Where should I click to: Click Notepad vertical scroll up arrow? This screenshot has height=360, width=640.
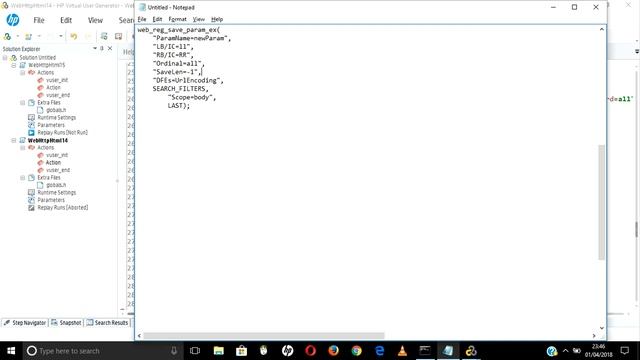point(602,29)
